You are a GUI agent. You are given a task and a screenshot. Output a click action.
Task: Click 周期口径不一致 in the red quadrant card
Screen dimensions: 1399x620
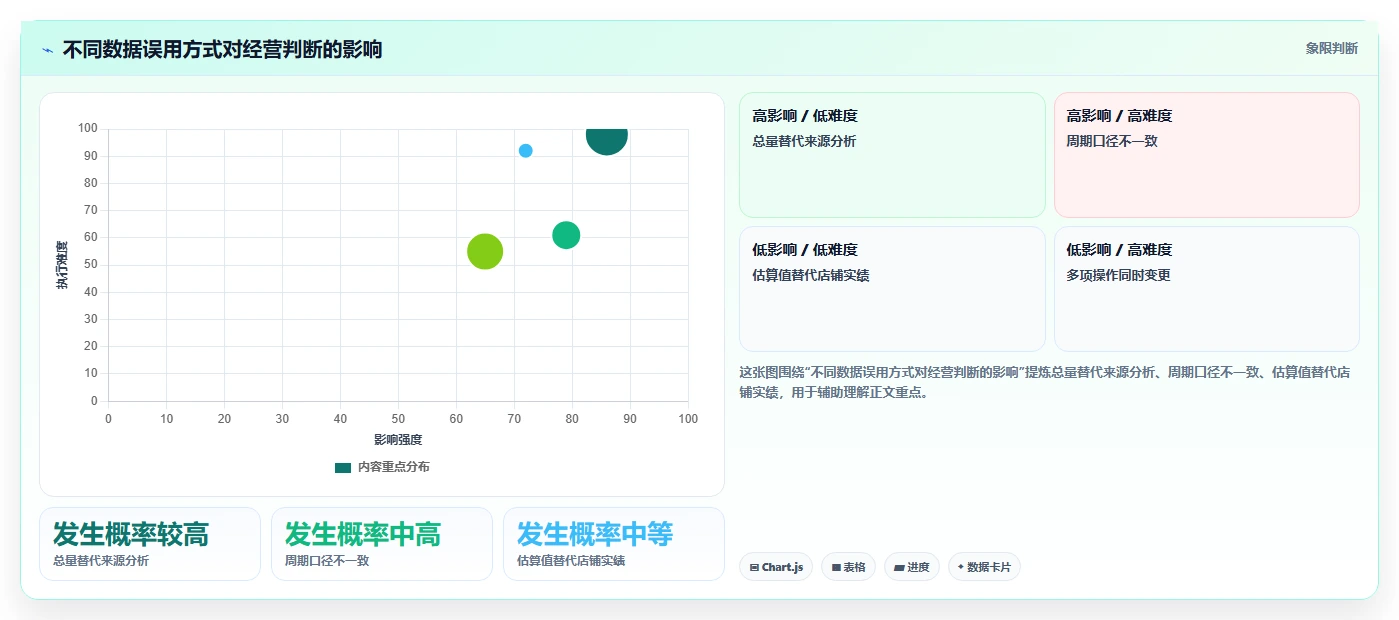click(1112, 141)
